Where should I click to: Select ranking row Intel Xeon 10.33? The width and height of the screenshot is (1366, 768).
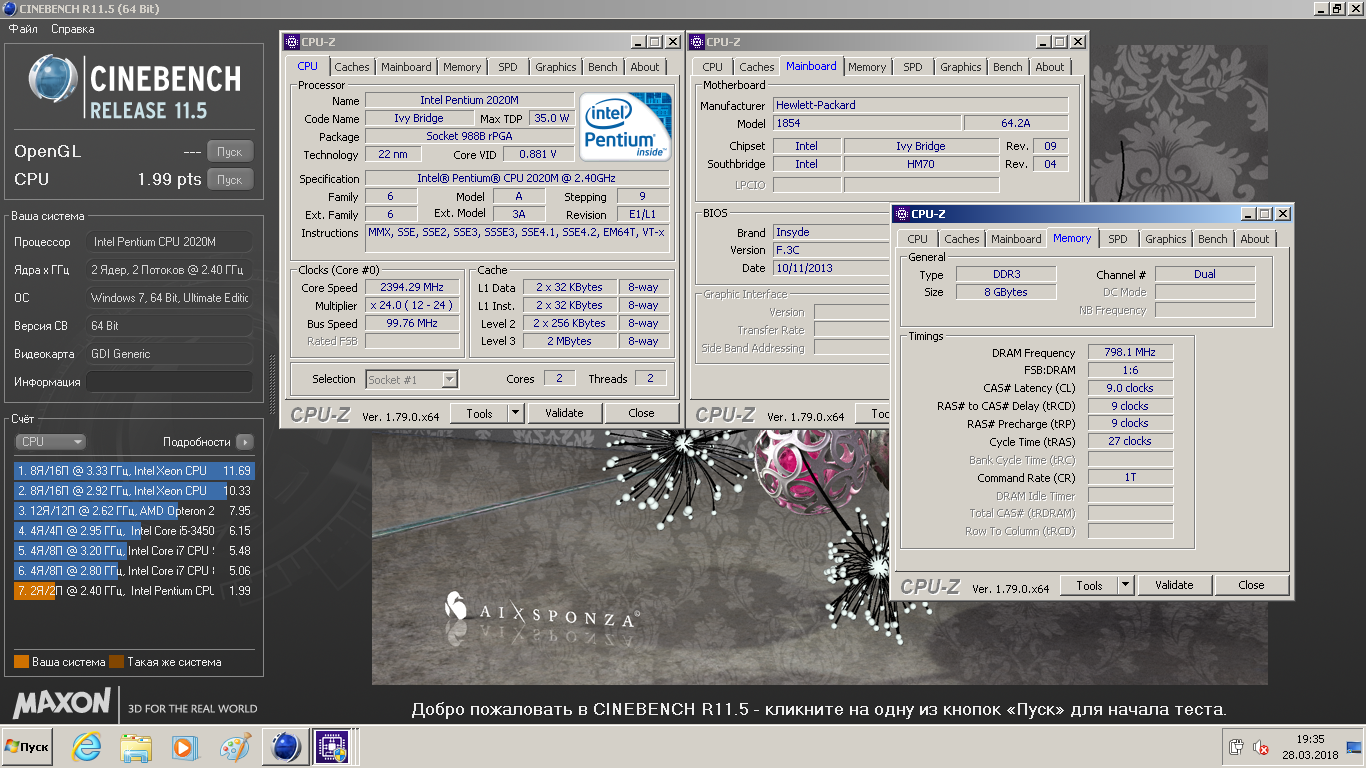(x=134, y=491)
